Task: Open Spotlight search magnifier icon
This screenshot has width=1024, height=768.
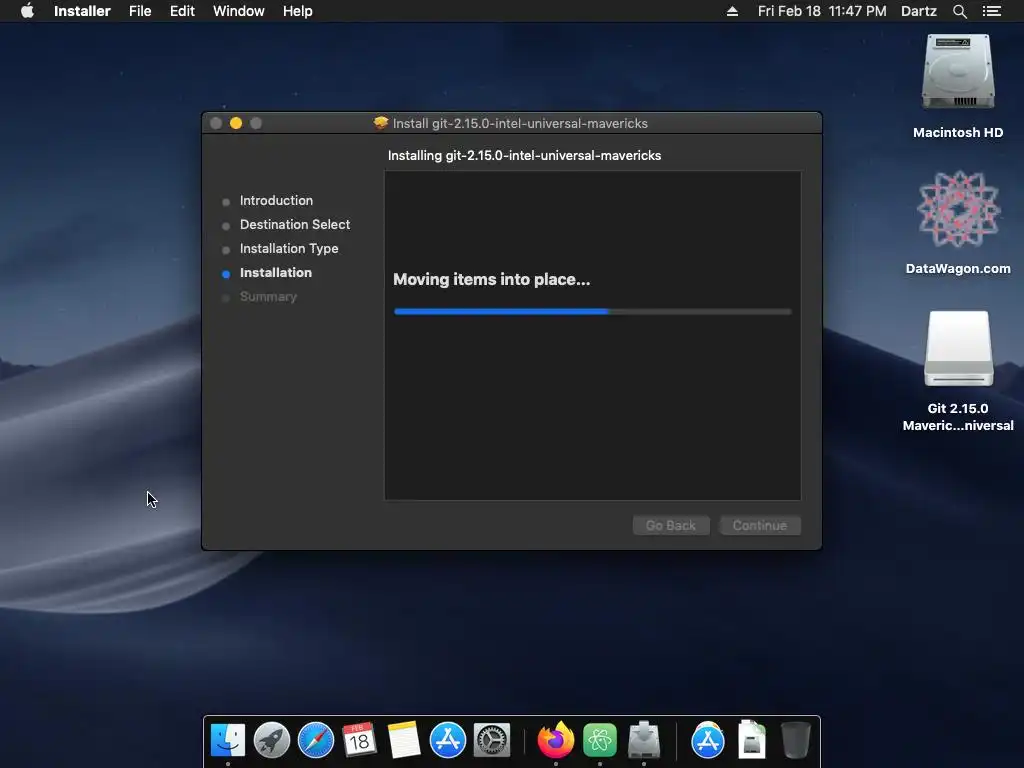Action: pyautogui.click(x=959, y=11)
